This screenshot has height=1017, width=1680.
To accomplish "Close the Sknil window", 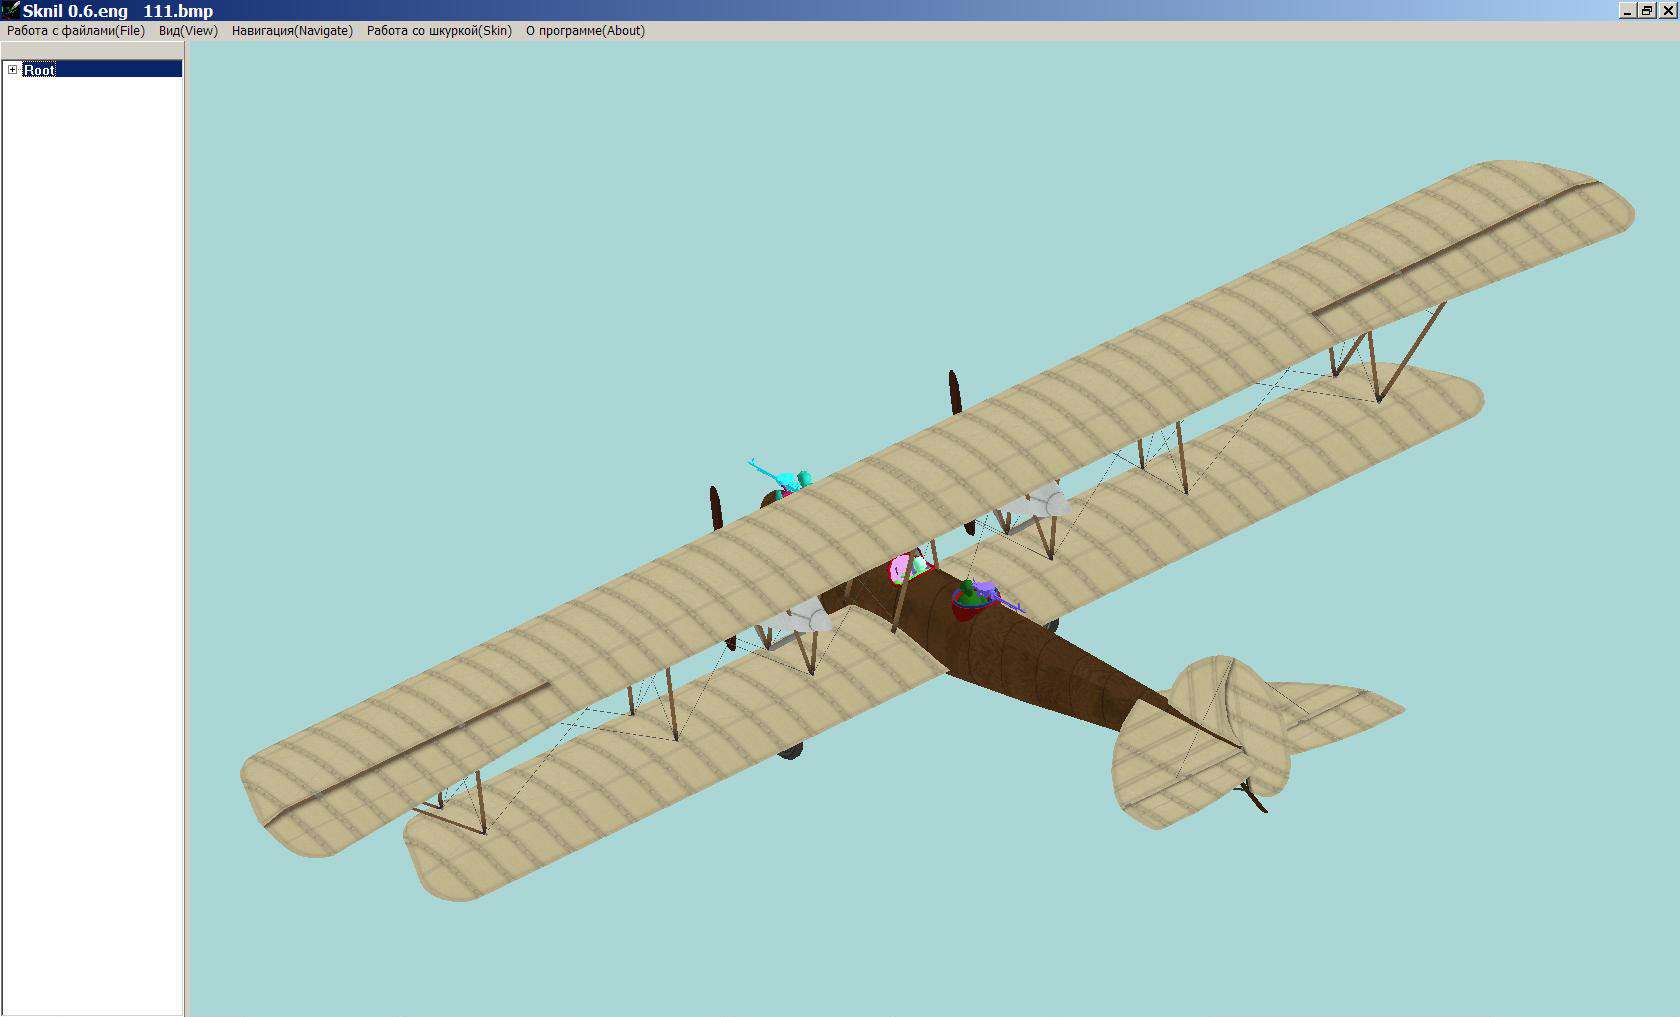I will pos(1667,11).
